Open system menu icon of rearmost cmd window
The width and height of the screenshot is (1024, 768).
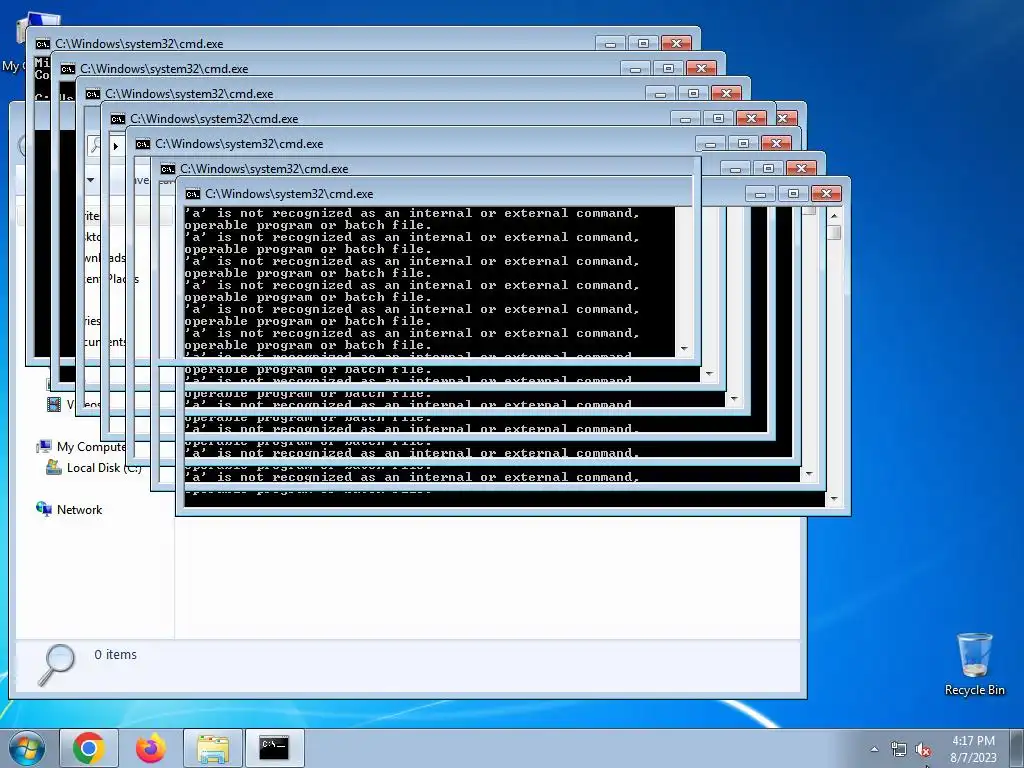point(42,44)
